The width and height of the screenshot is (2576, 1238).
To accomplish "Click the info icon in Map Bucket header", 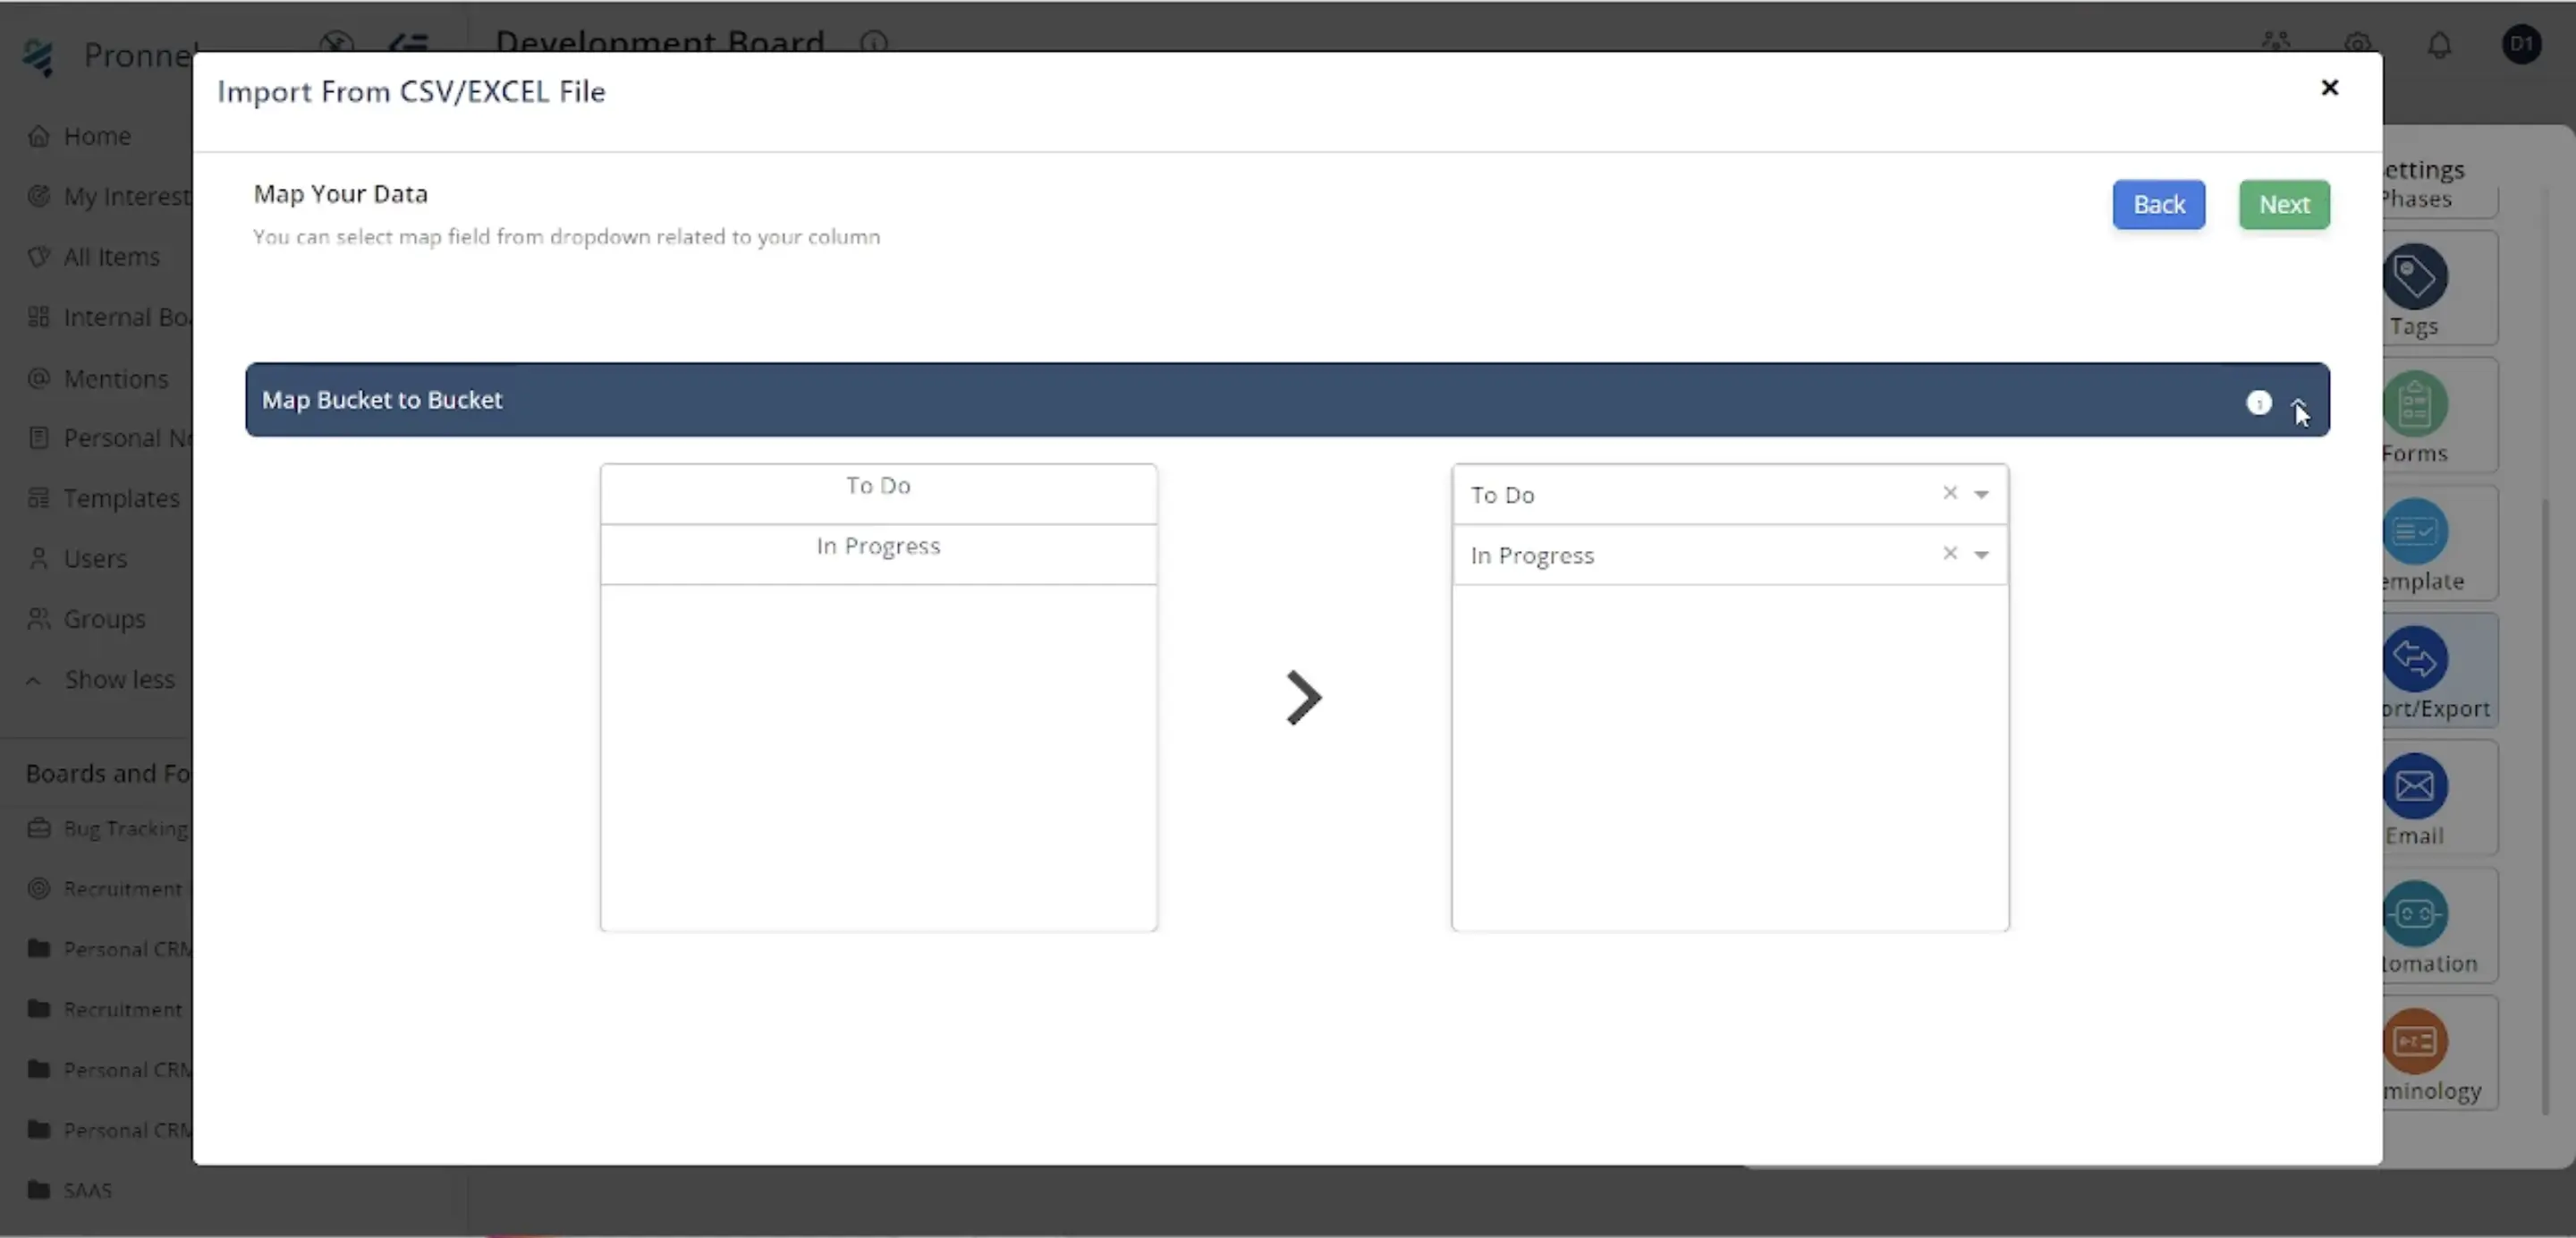I will tap(2258, 403).
